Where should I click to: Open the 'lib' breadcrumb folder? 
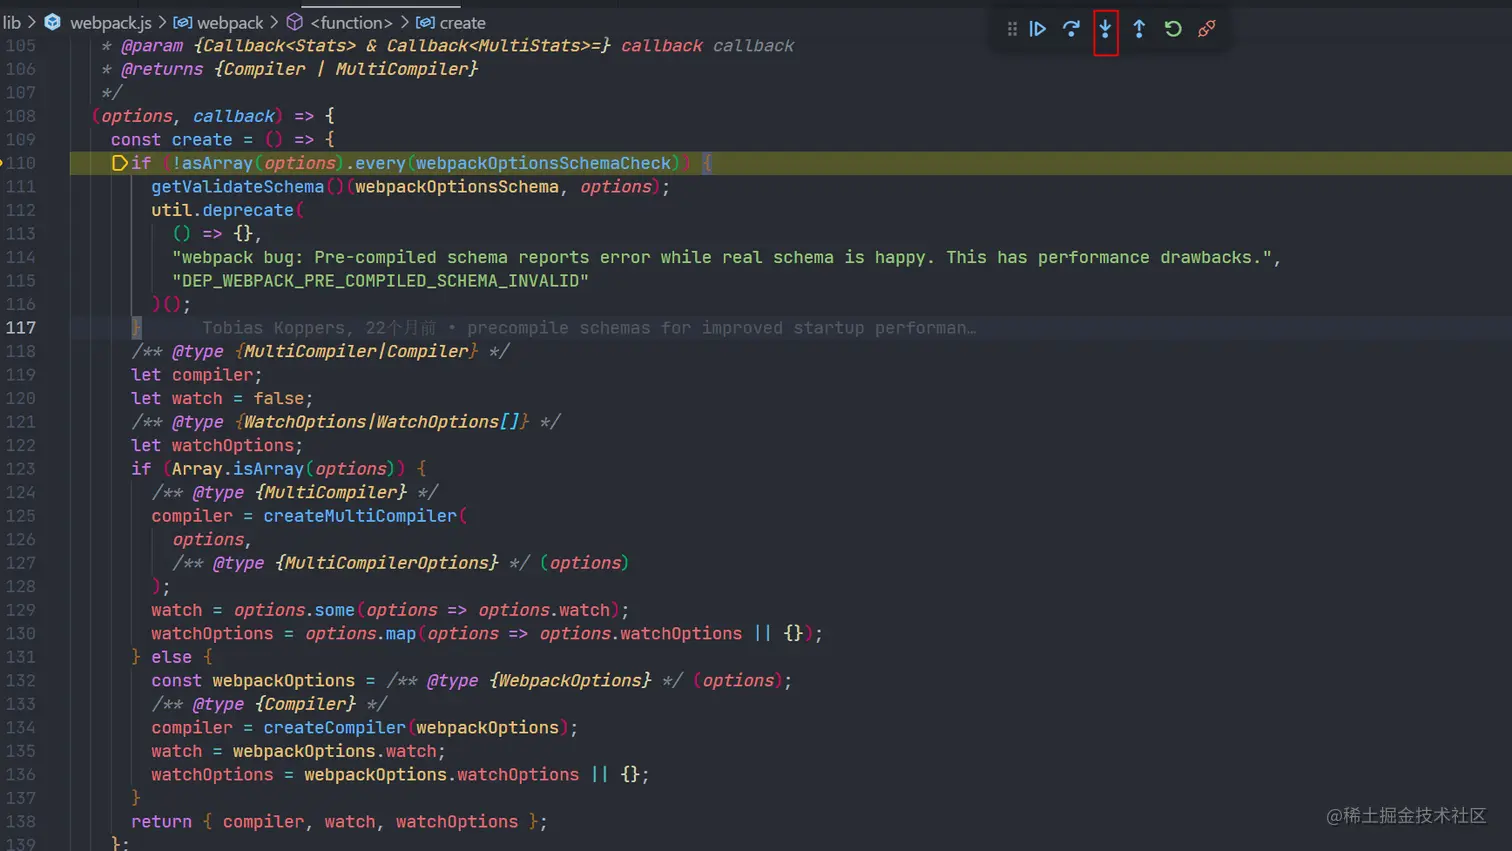[11, 22]
